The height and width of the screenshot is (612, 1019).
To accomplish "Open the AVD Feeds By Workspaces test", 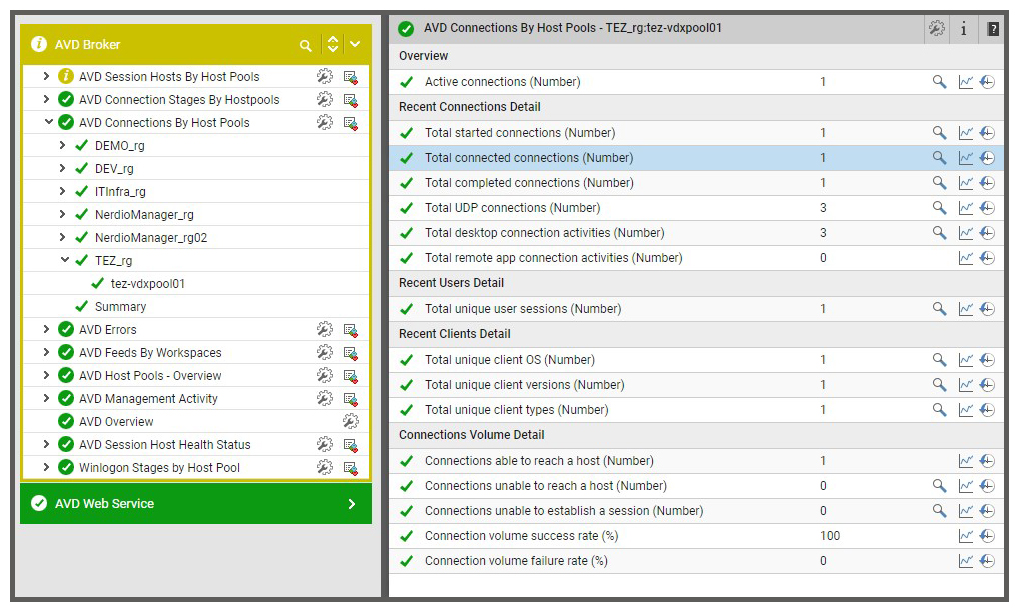I will pyautogui.click(x=150, y=353).
